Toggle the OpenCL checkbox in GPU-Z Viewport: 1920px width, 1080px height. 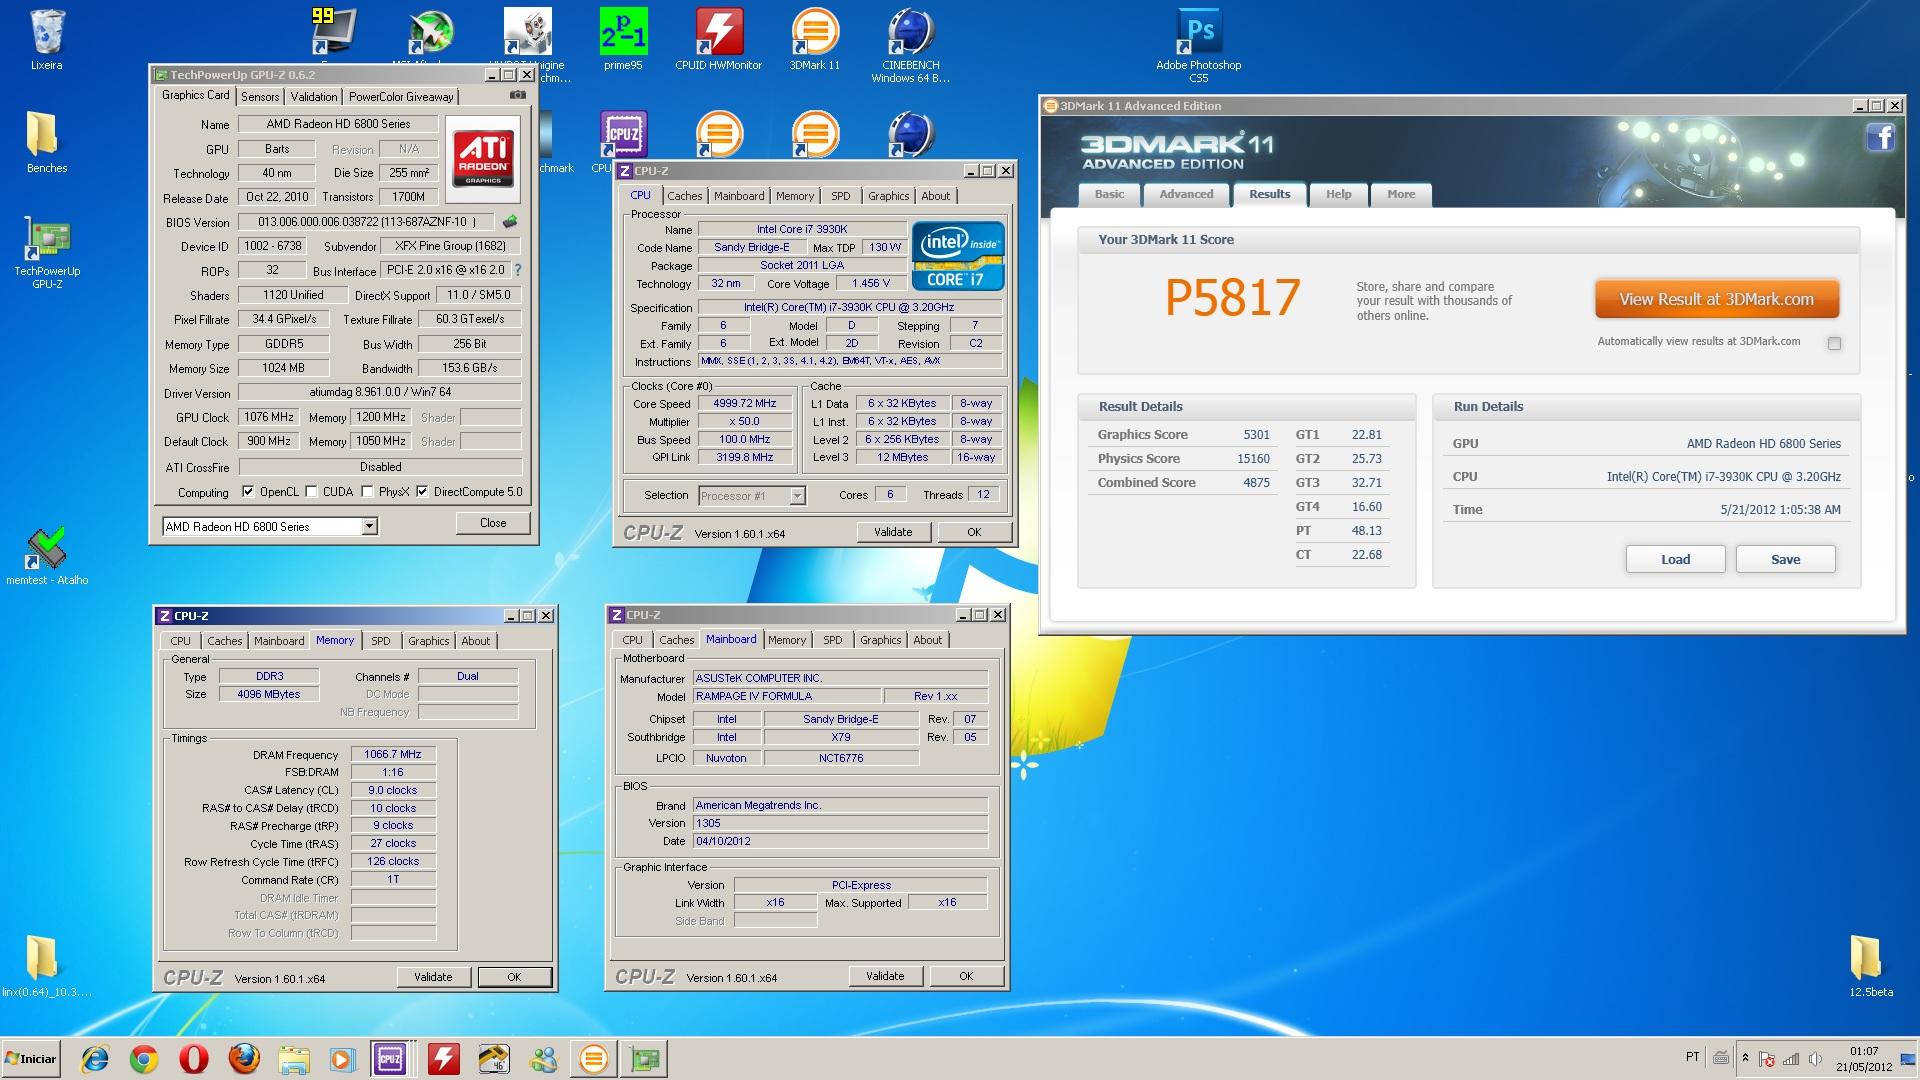pos(248,491)
